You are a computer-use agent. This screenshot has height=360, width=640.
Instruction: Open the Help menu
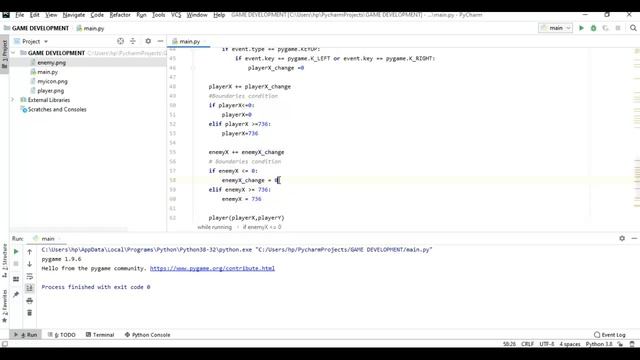219,15
